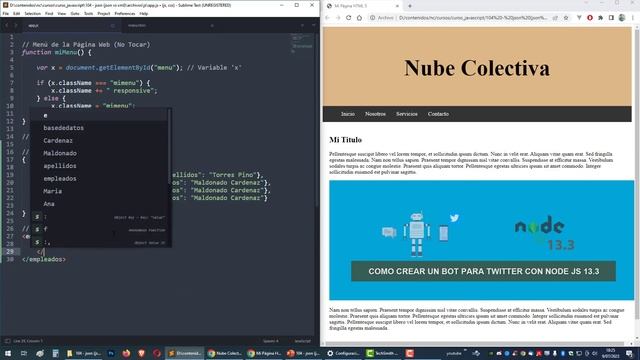The image size is (640, 360).
Task: Choose 'apellidos' autocomplete suggestion
Action: click(100, 166)
